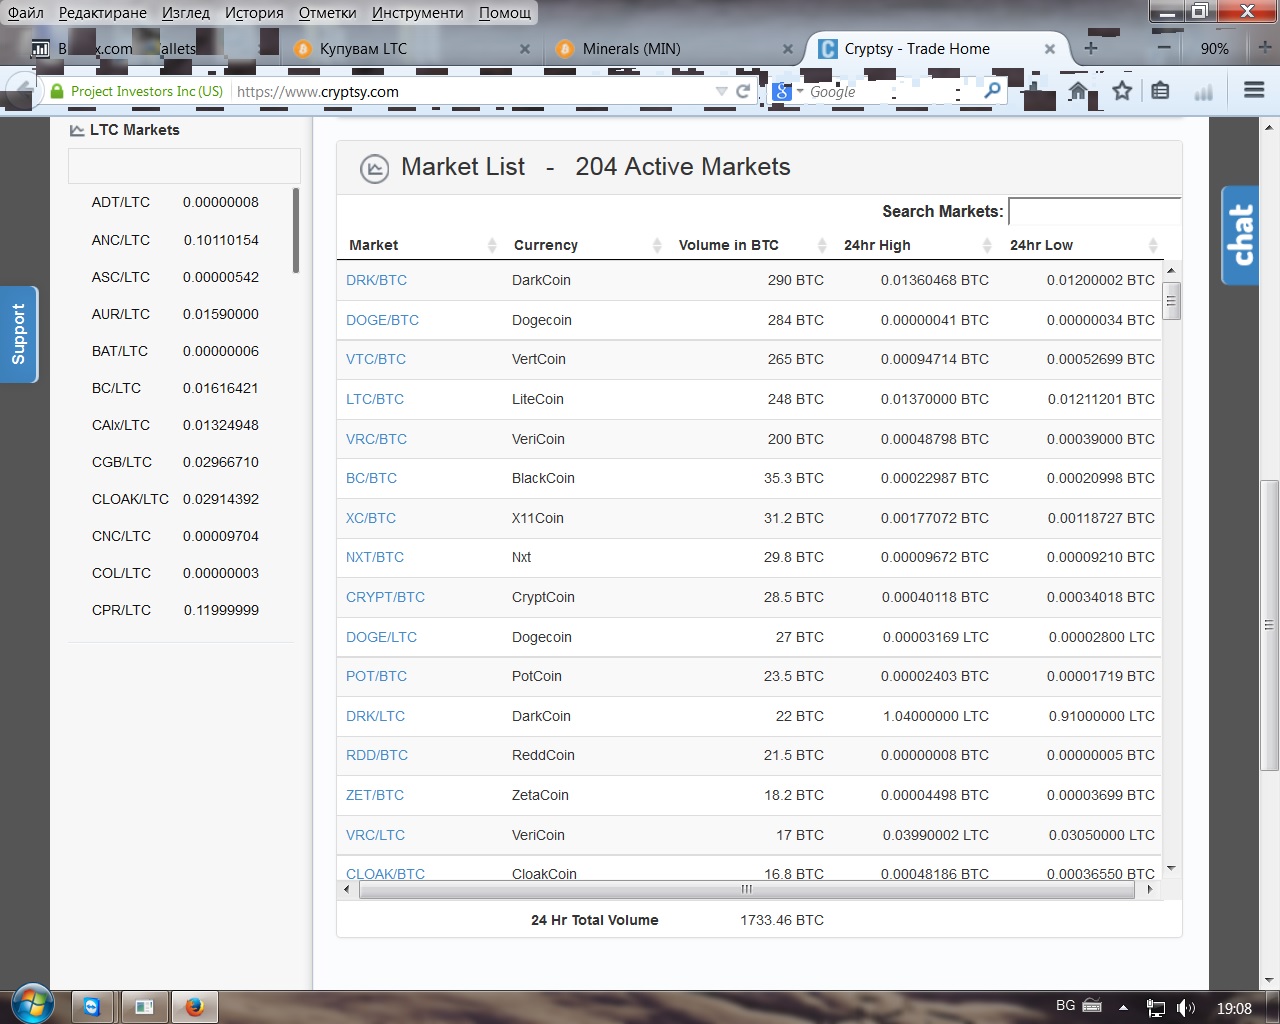1280x1024 pixels.
Task: Open the BC/BTC market link
Action: 371,478
